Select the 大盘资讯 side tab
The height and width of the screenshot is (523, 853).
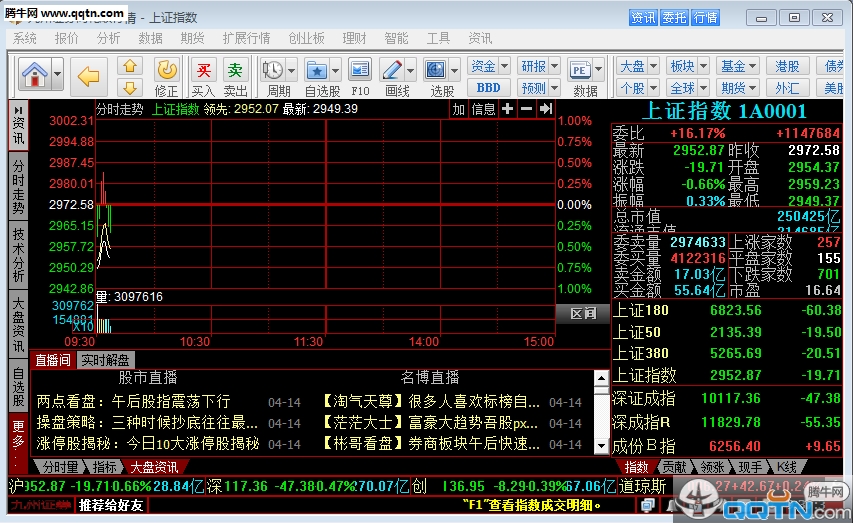[x=18, y=324]
